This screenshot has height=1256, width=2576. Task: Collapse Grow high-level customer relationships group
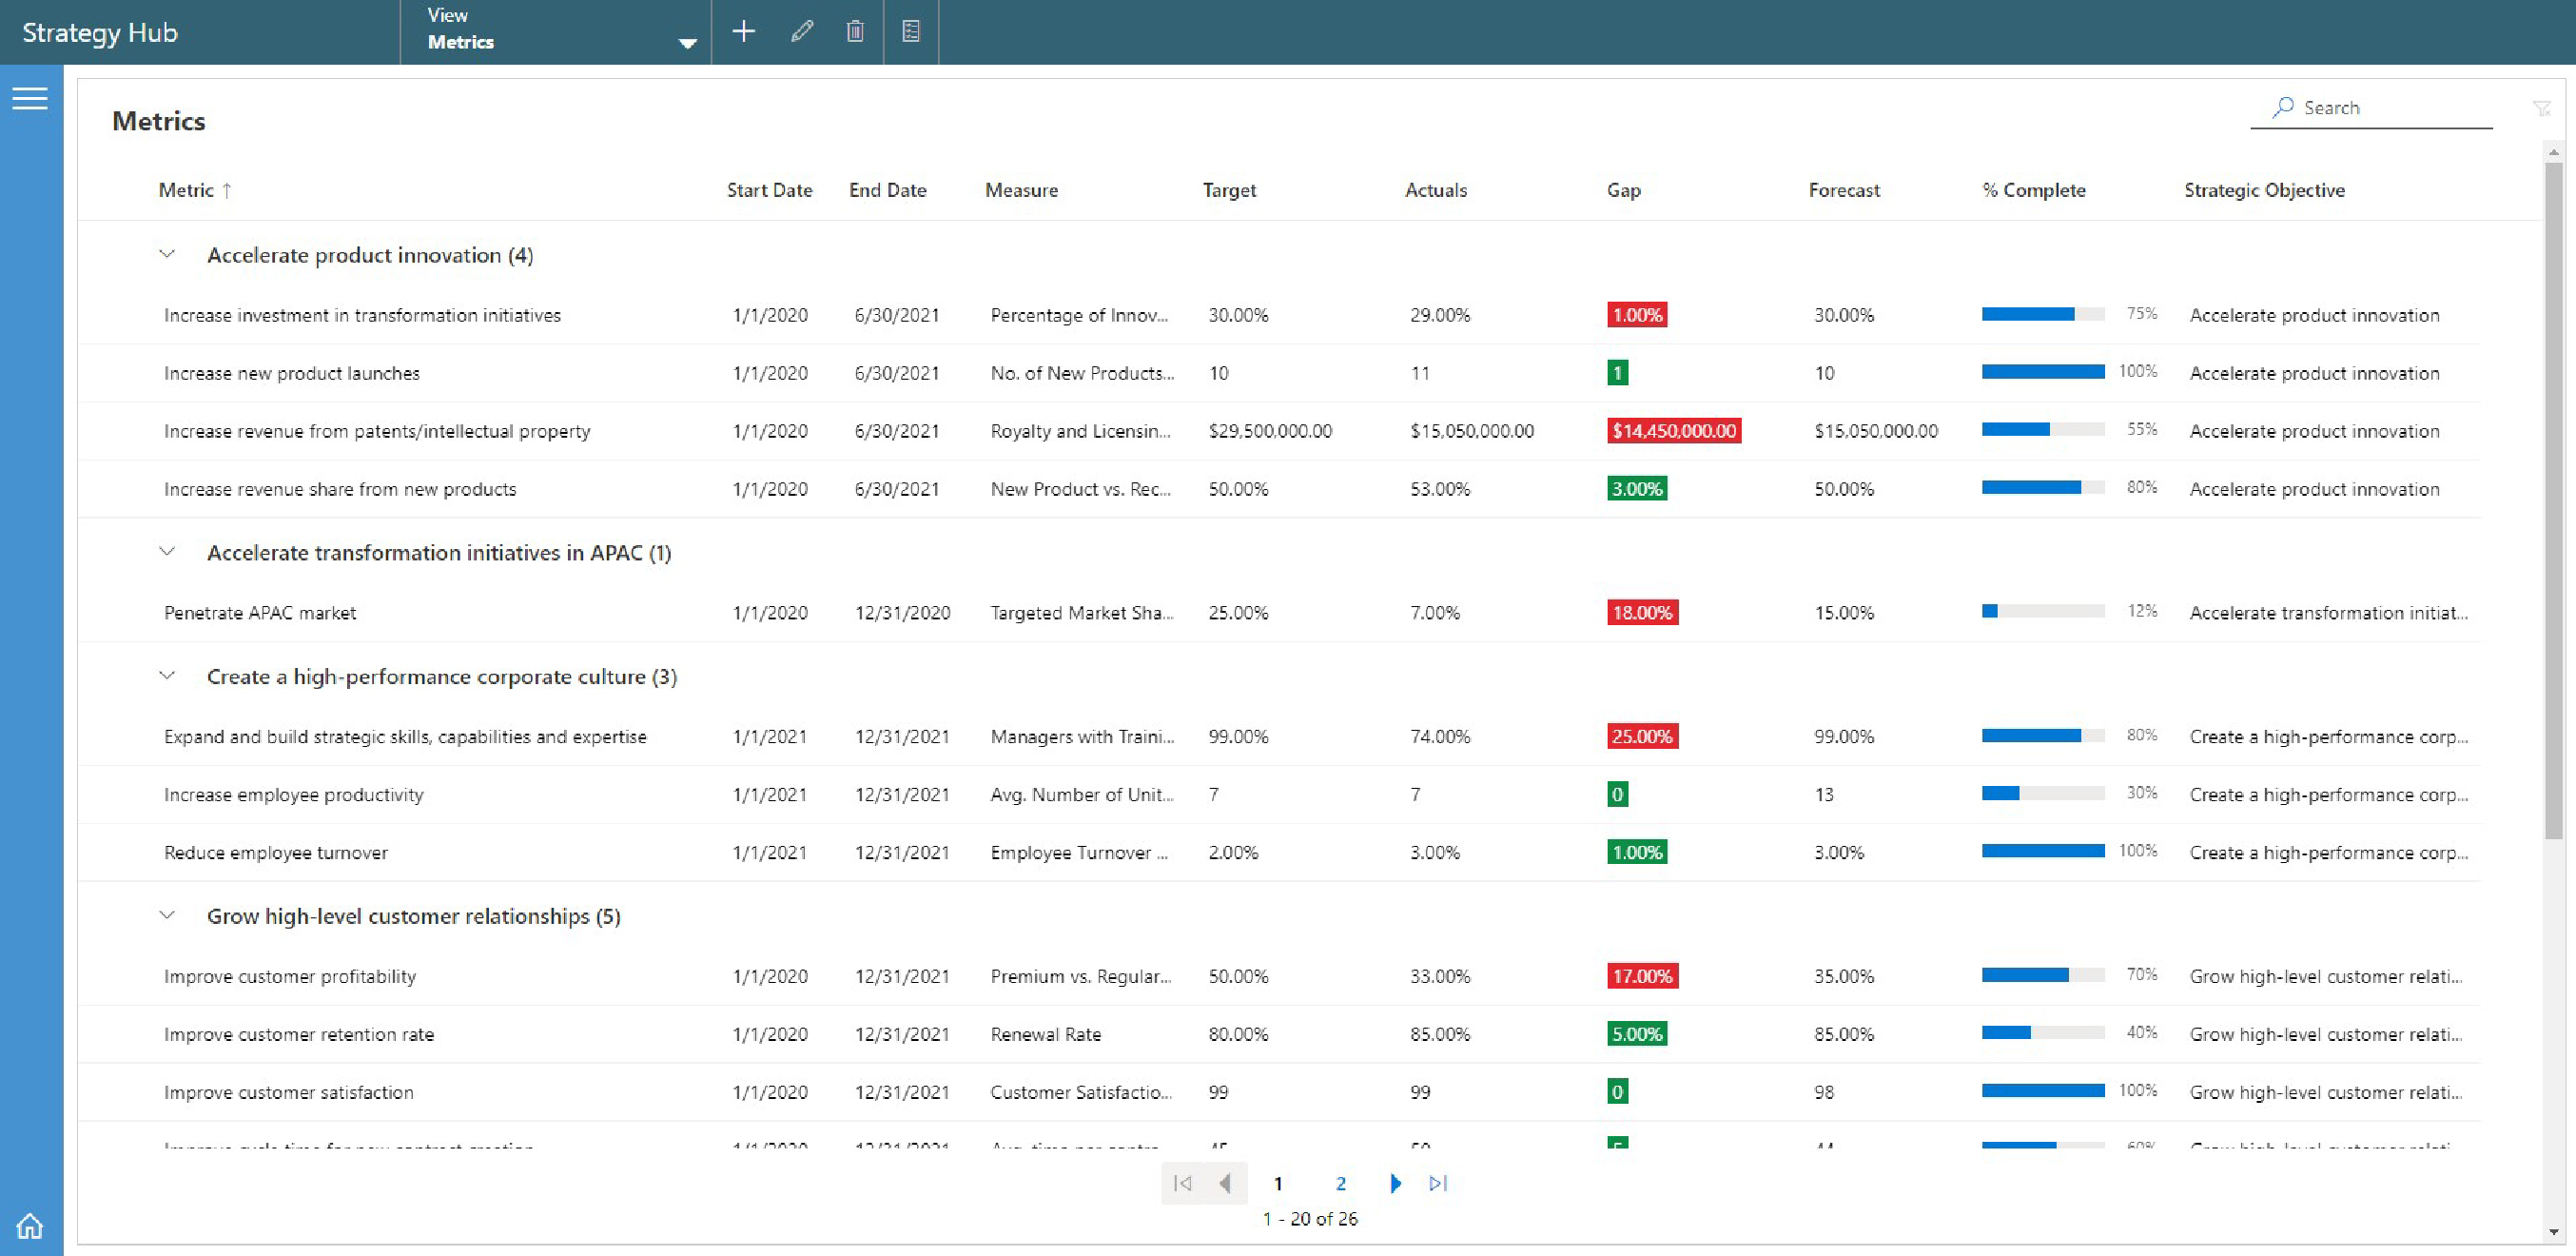(167, 916)
